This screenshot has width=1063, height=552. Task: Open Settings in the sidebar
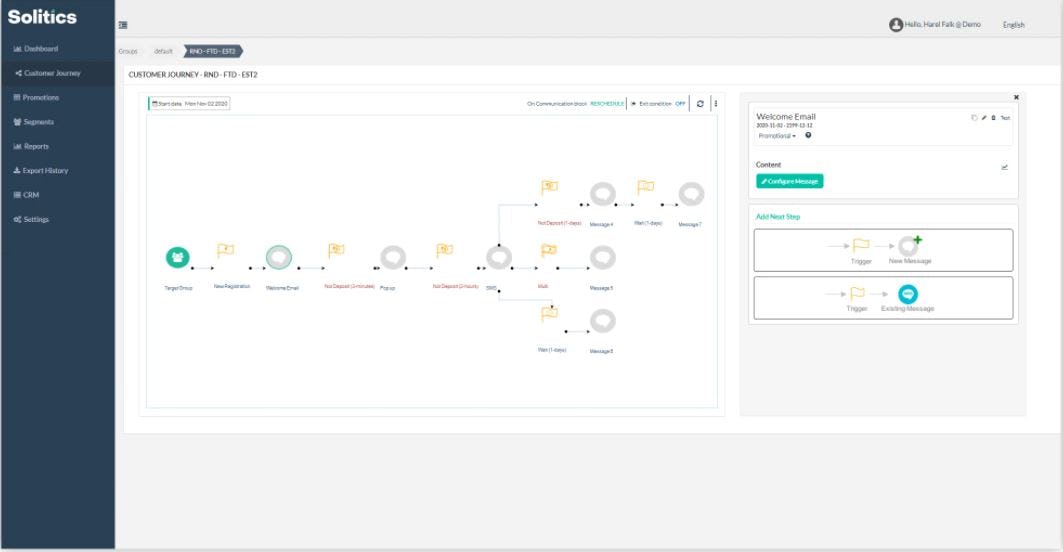(x=31, y=220)
